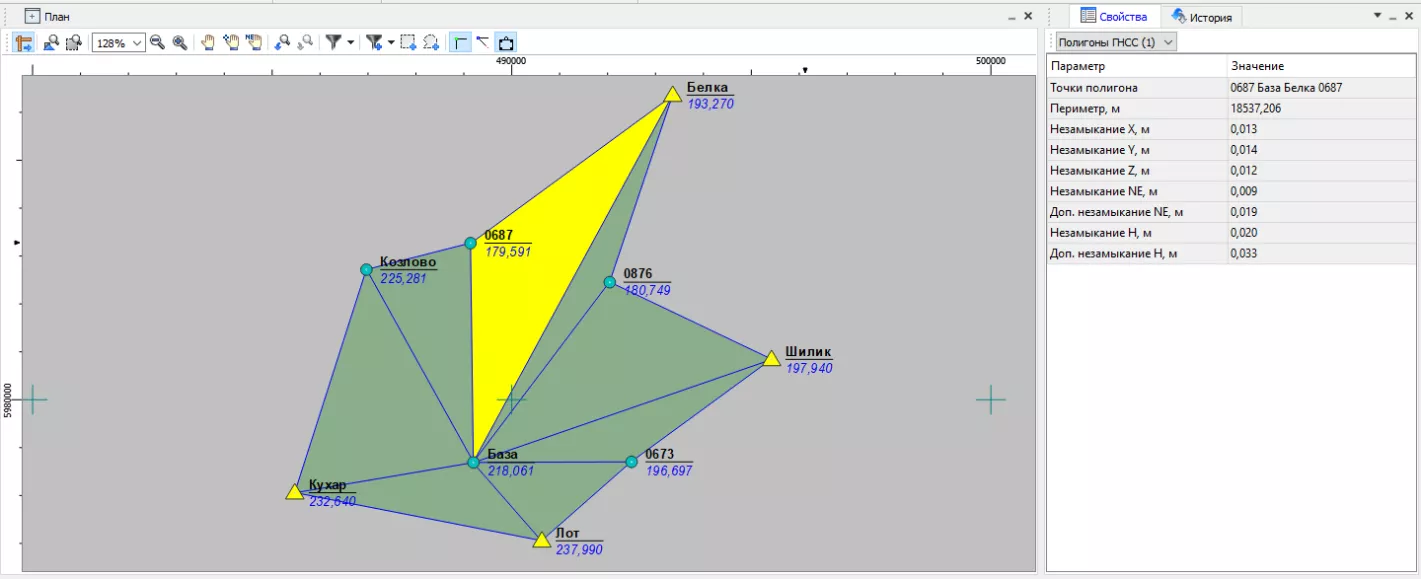
Task: Click the zoom in magnifier icon
Action: pyautogui.click(x=180, y=43)
